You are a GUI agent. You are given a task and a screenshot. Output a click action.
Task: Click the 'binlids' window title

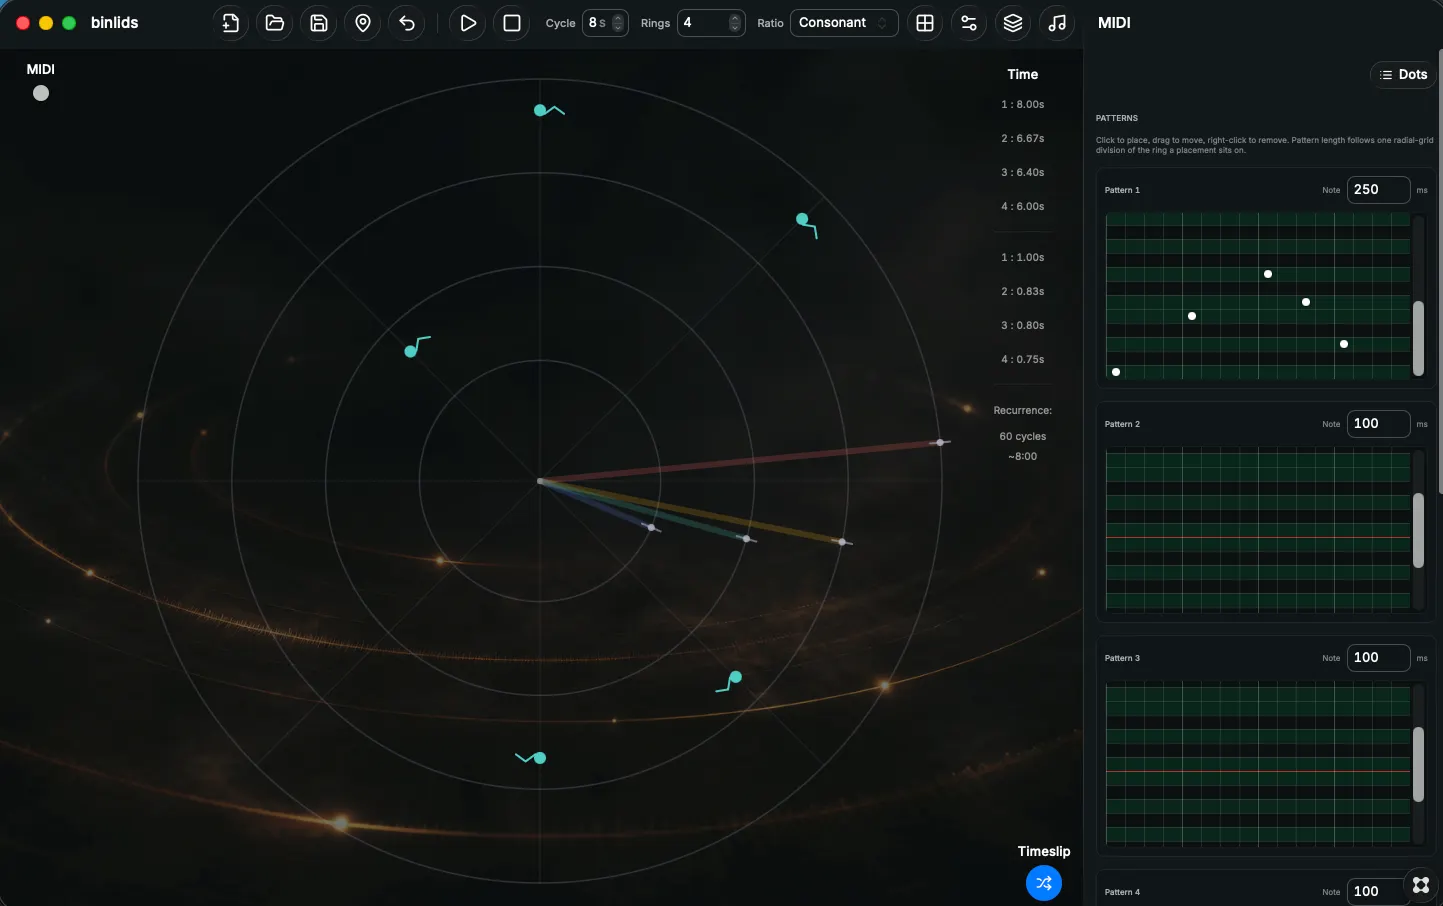(x=114, y=23)
